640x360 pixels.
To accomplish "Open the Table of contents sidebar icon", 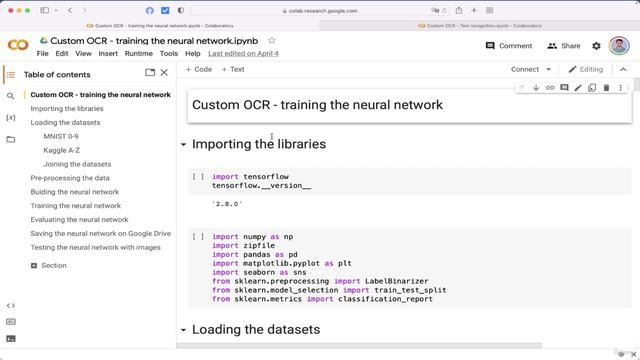I will click(11, 75).
